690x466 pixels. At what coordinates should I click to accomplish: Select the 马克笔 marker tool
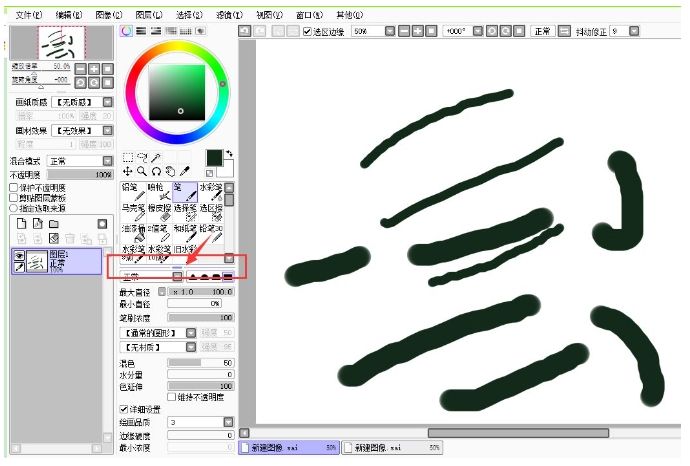coord(133,213)
